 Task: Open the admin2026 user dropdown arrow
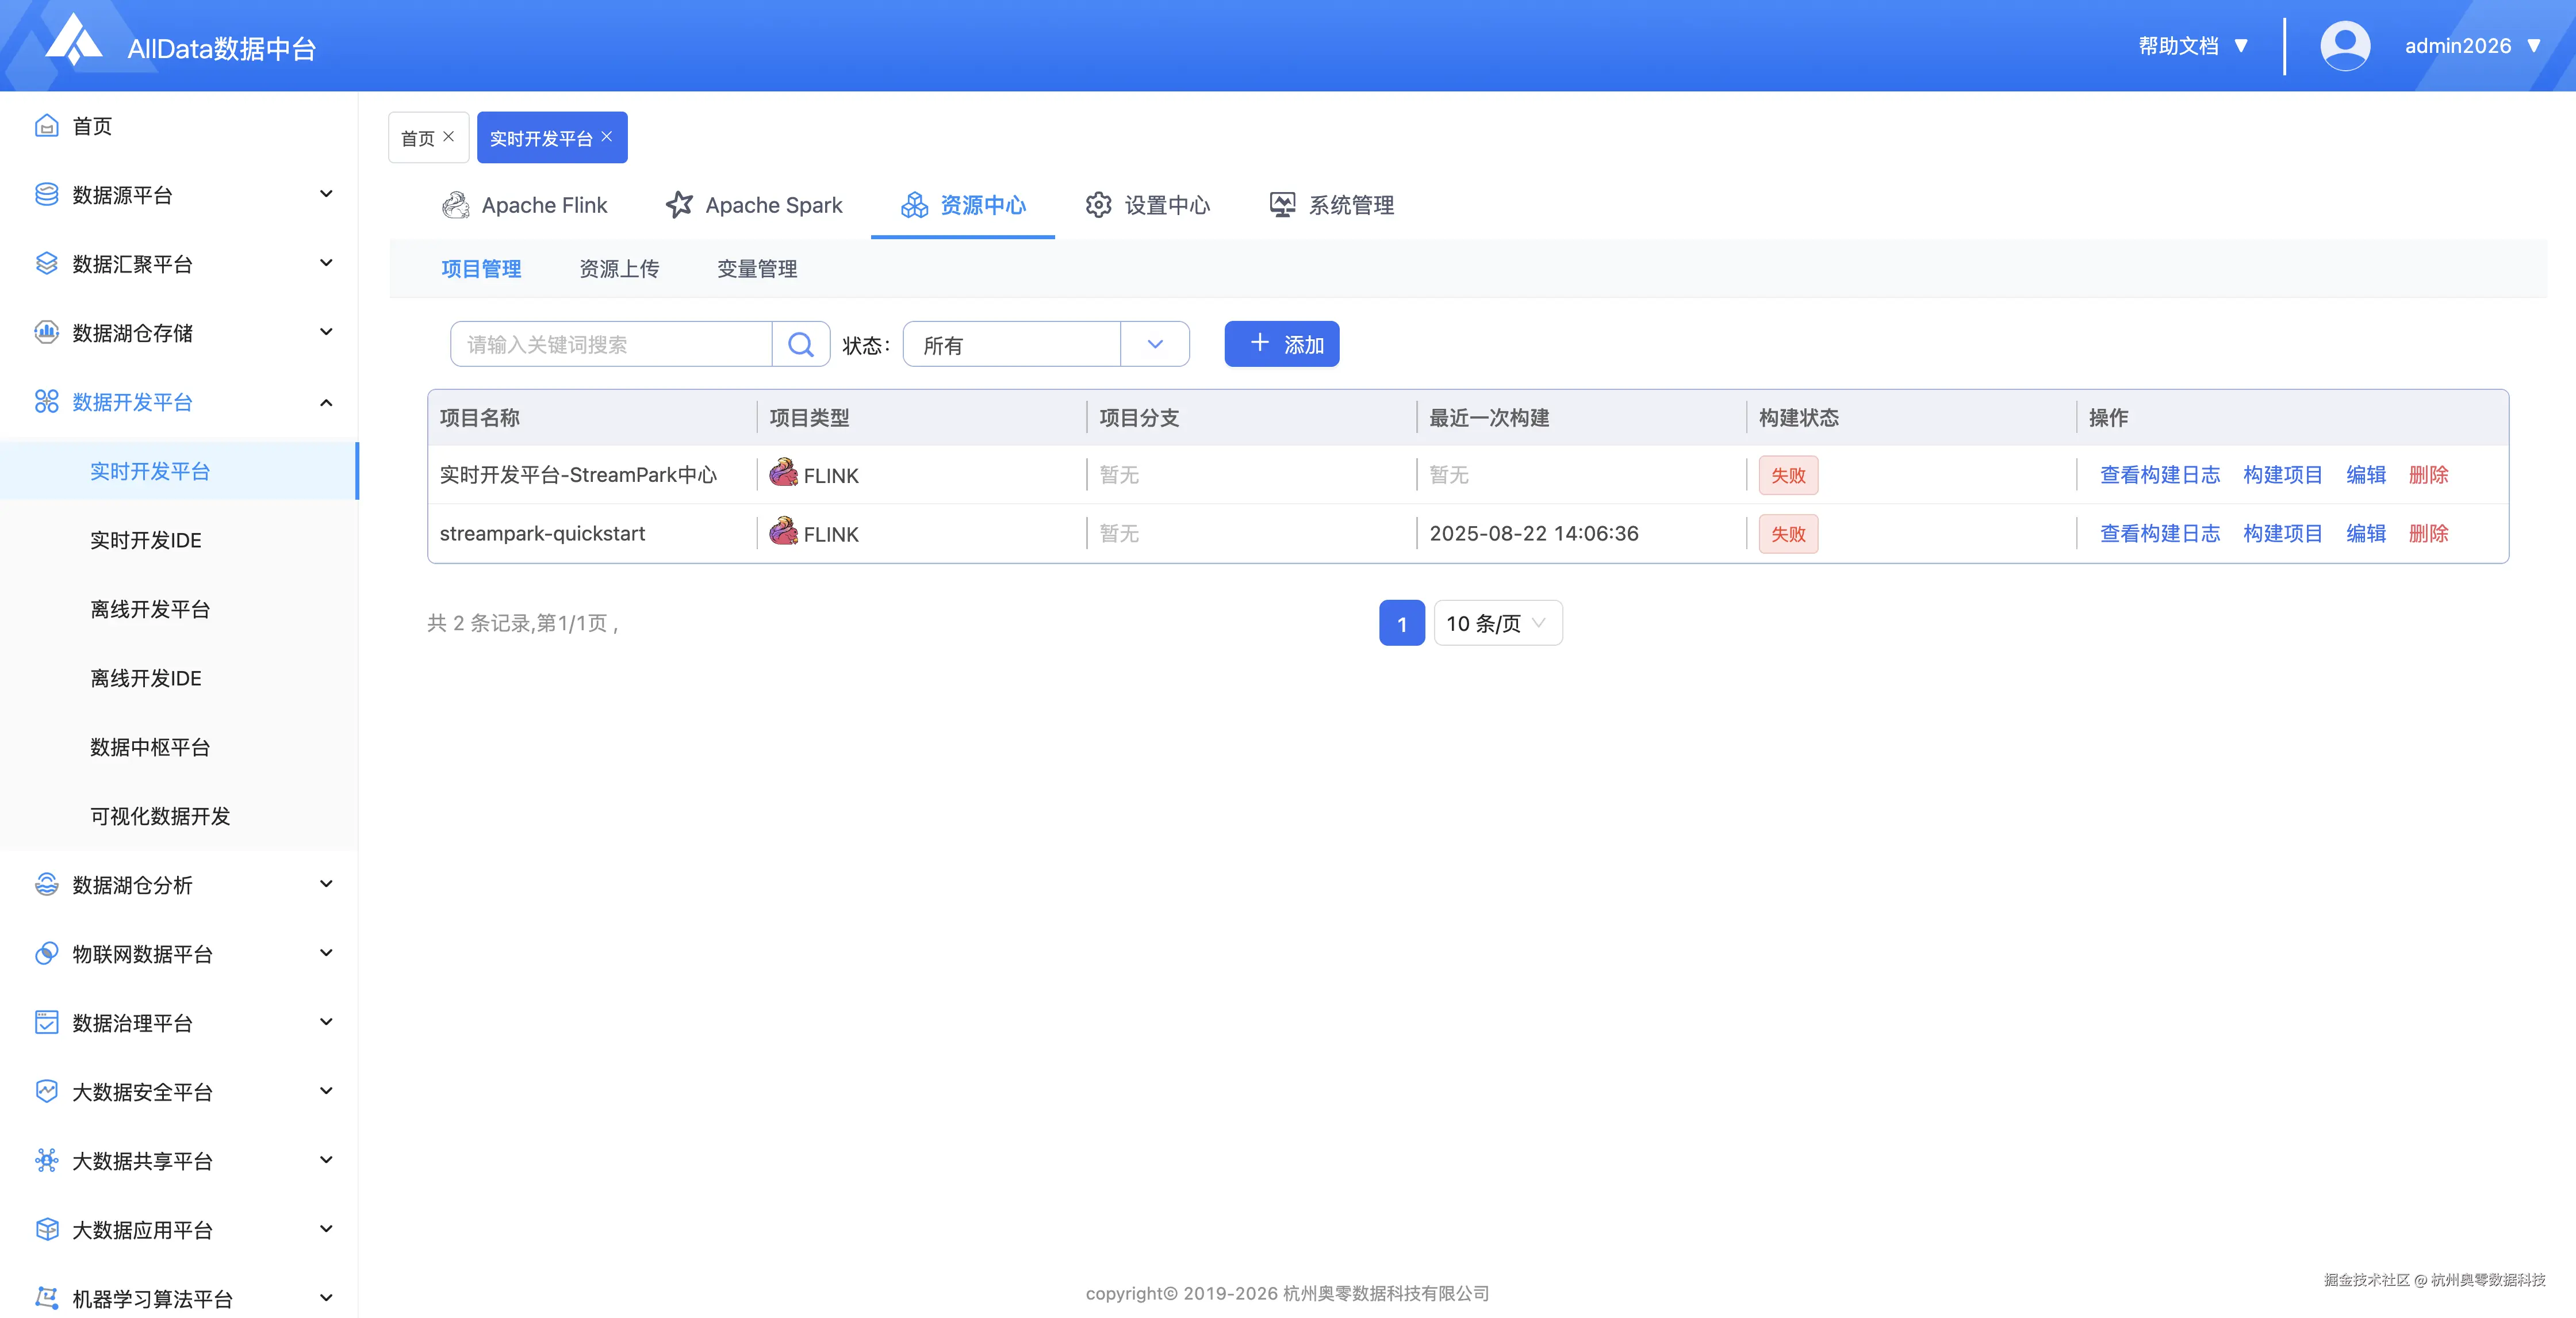pyautogui.click(x=2534, y=46)
